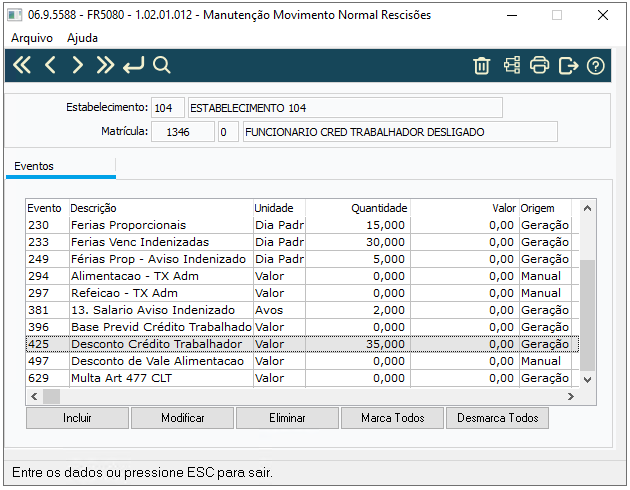630x490 pixels.
Task: Click the vertical scrollbar down arrow
Action: pyautogui.click(x=587, y=380)
